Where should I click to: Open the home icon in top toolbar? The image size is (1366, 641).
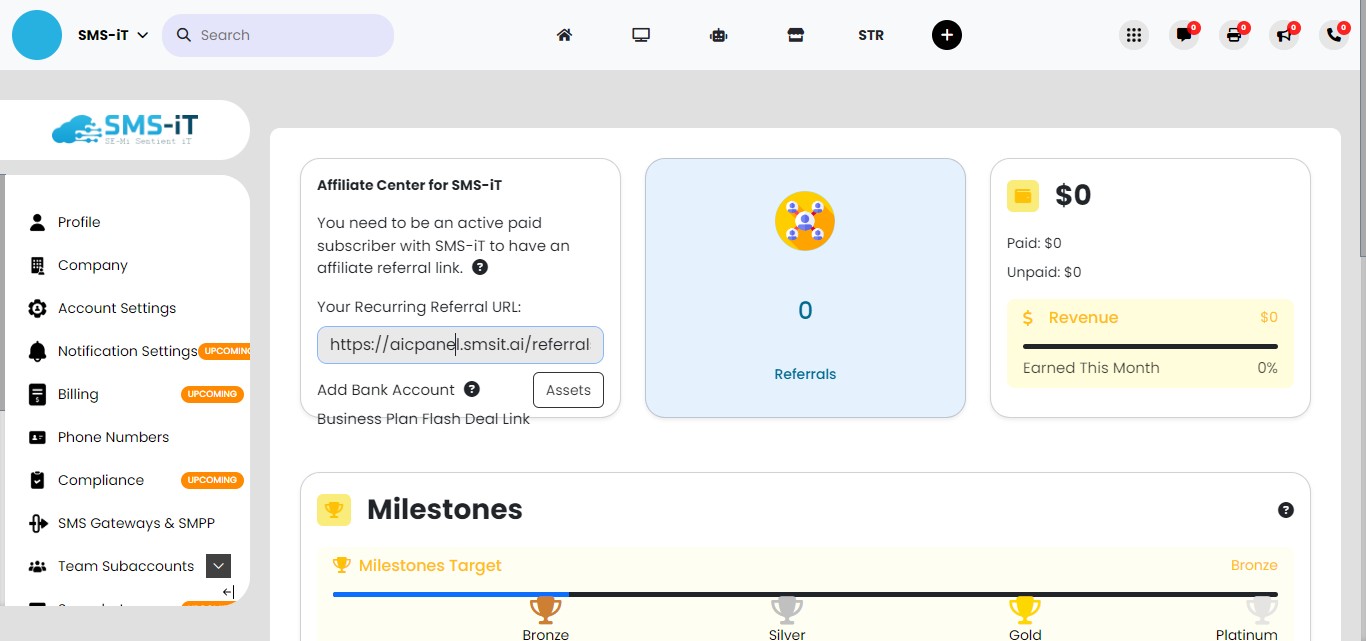(x=564, y=34)
